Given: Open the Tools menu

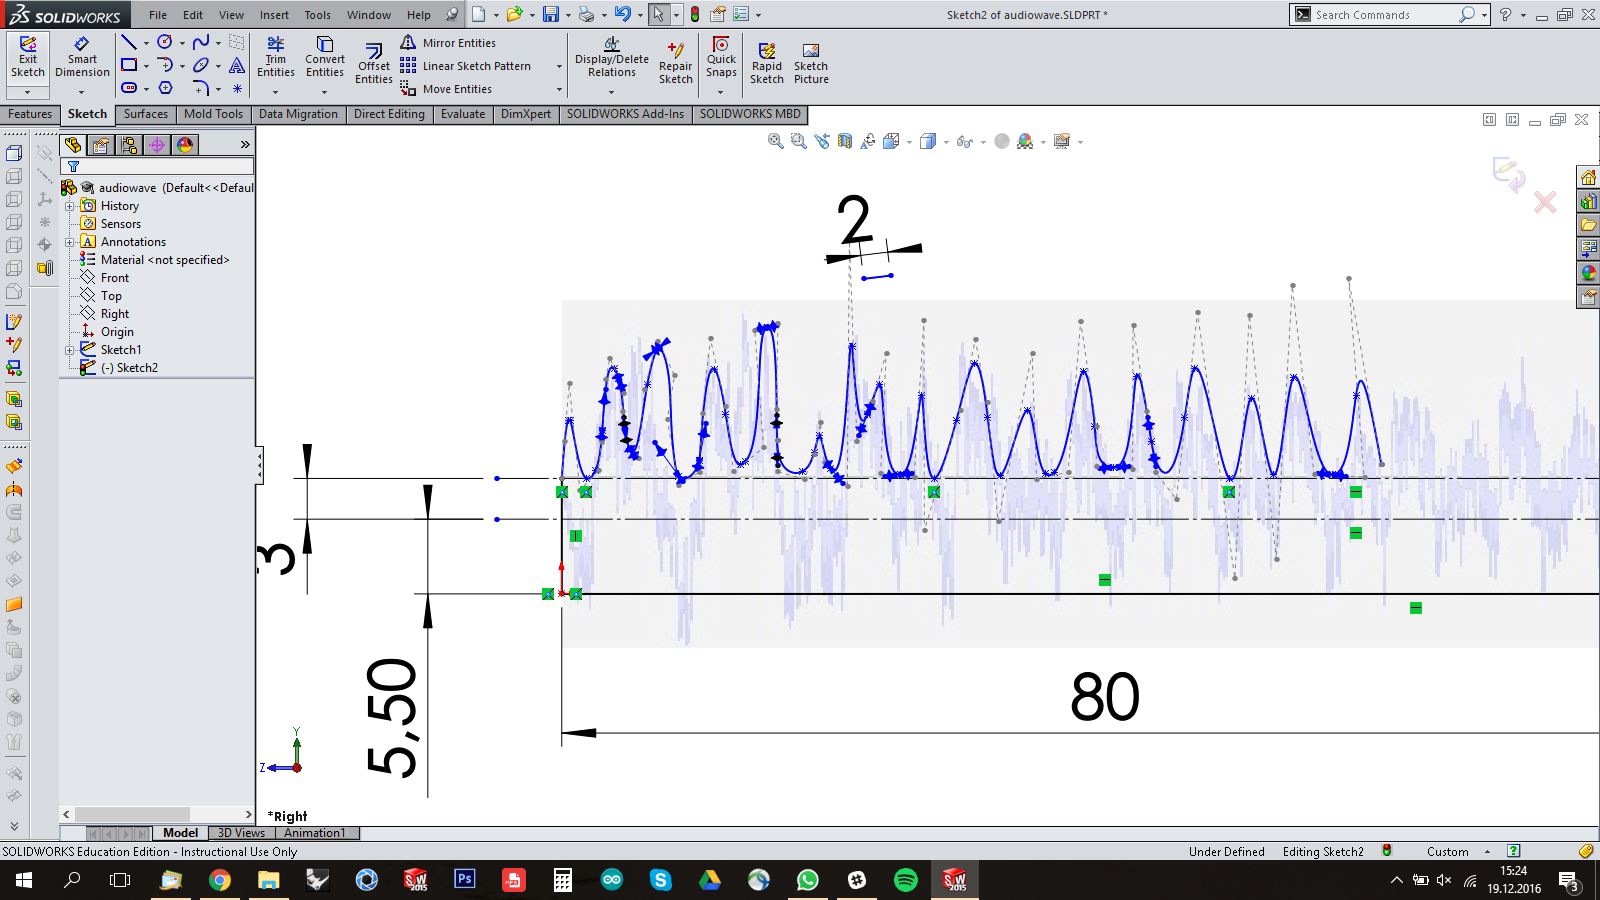Looking at the screenshot, I should (x=317, y=15).
